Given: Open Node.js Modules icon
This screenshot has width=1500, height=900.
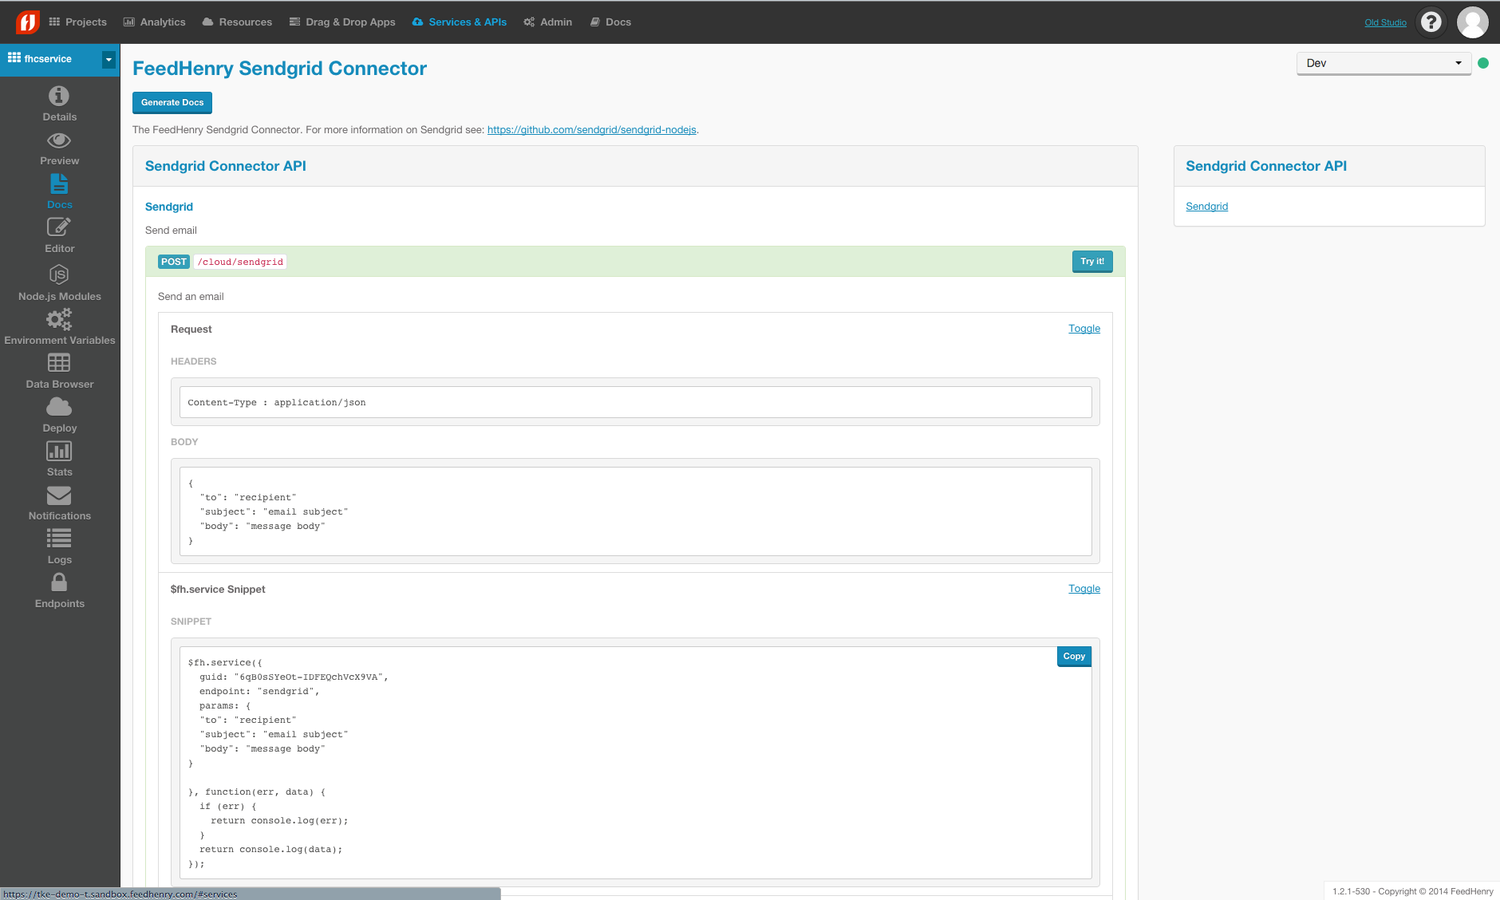Looking at the screenshot, I should tap(59, 274).
